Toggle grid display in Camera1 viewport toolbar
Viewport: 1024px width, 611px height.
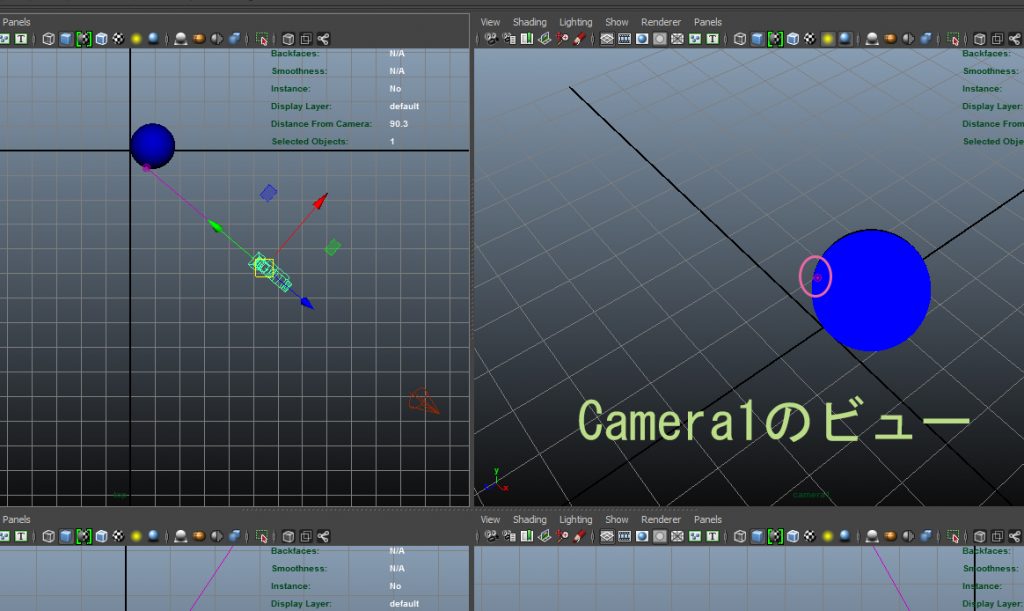pos(607,39)
